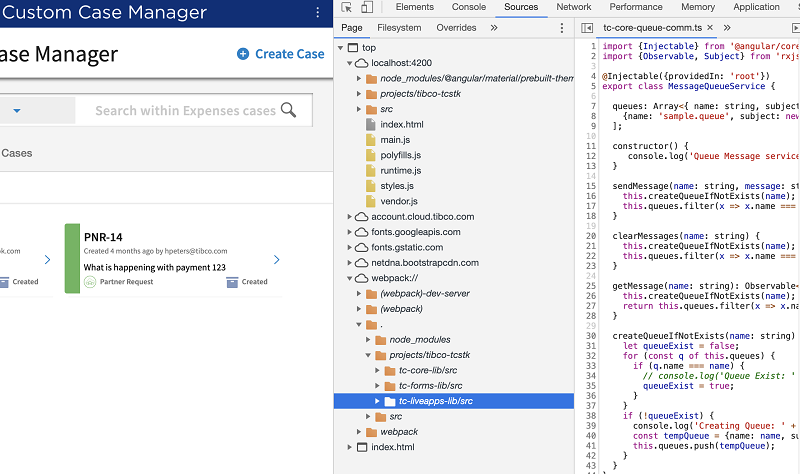Expand the tc-core-lib/src folder
Image resolution: width=800 pixels, height=474 pixels.
coord(377,370)
